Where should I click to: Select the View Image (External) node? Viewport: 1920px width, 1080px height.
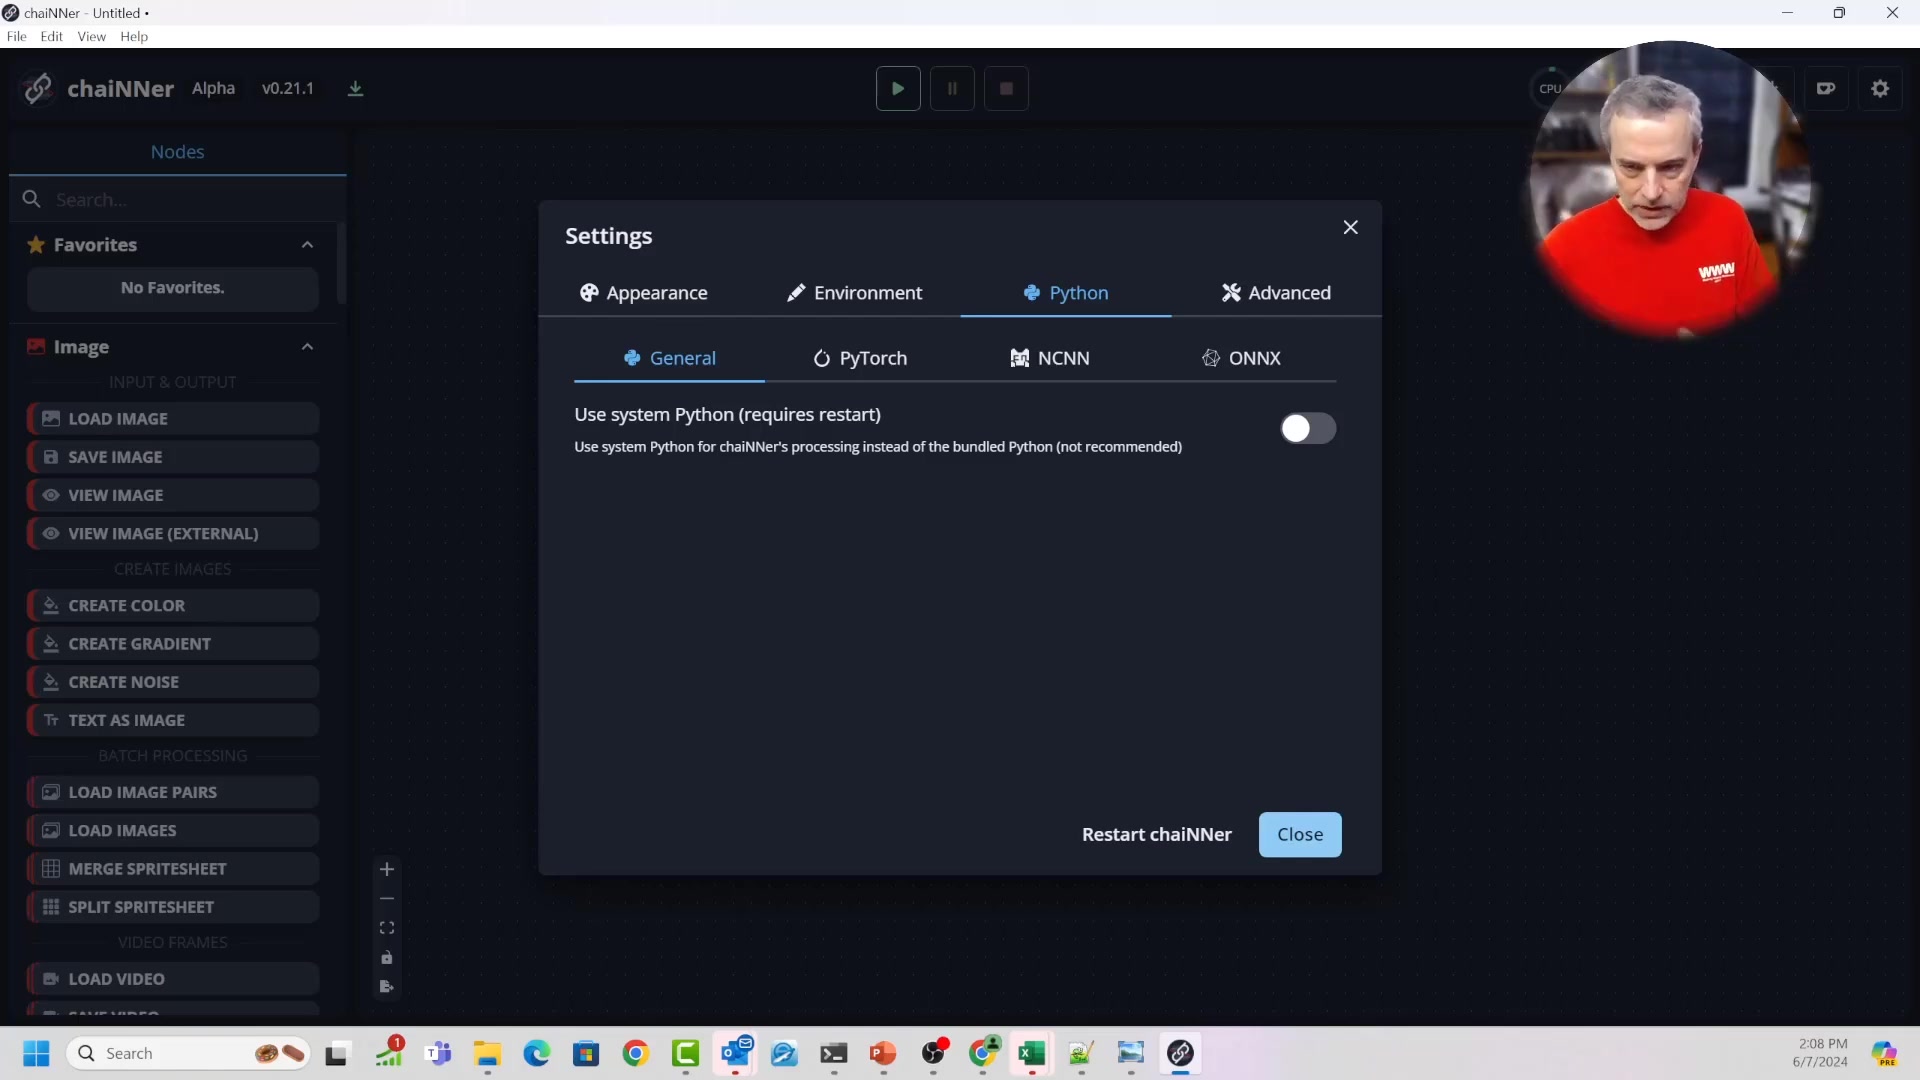173,534
